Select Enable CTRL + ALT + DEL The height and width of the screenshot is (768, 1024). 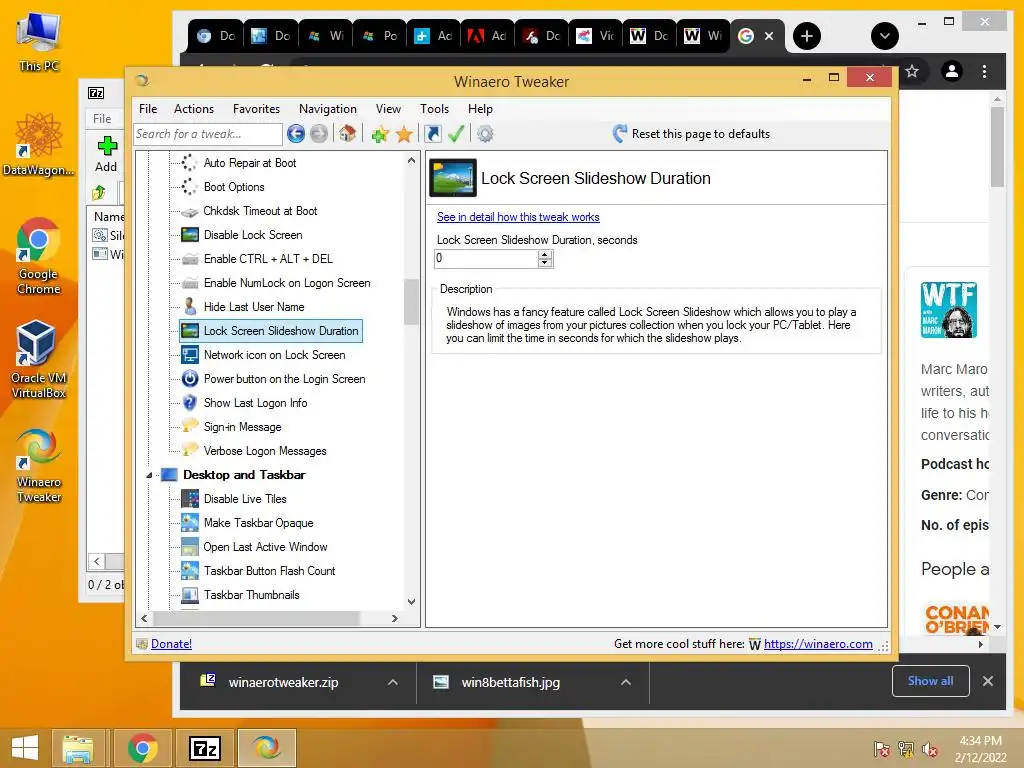(268, 259)
